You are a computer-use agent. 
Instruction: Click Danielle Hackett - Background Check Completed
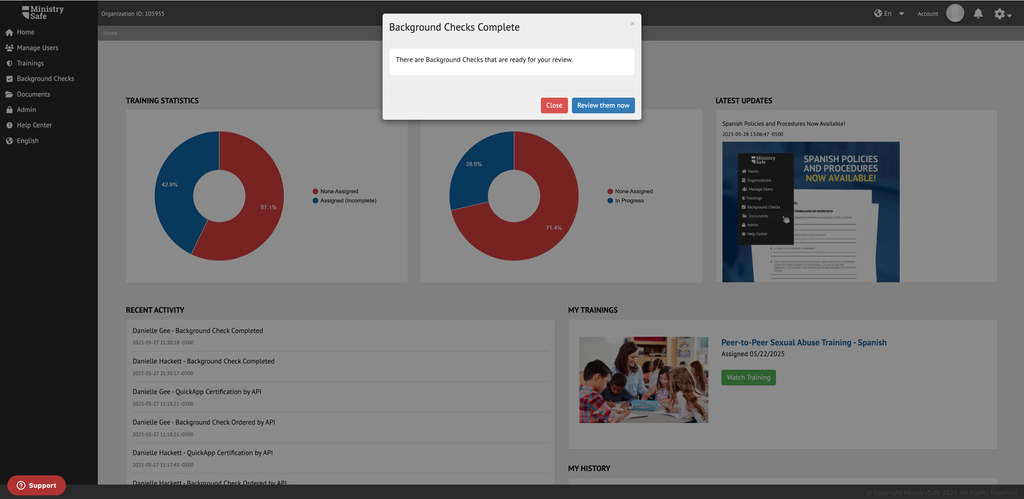point(203,361)
